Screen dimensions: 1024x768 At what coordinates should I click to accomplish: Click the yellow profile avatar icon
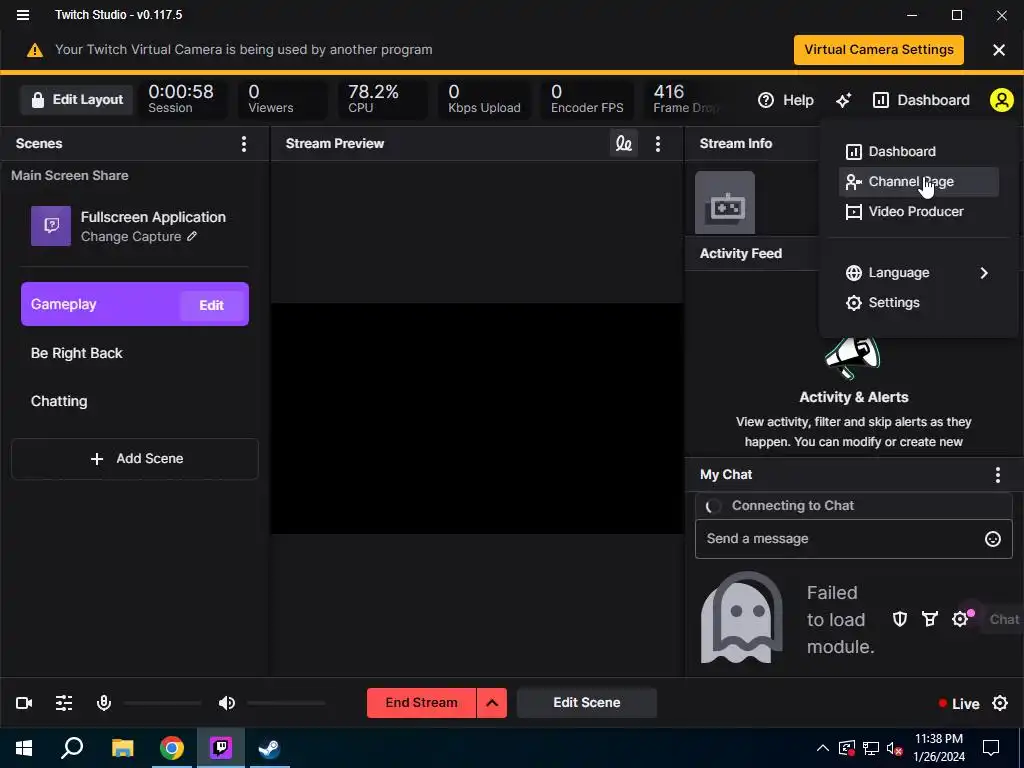pyautogui.click(x=1001, y=100)
